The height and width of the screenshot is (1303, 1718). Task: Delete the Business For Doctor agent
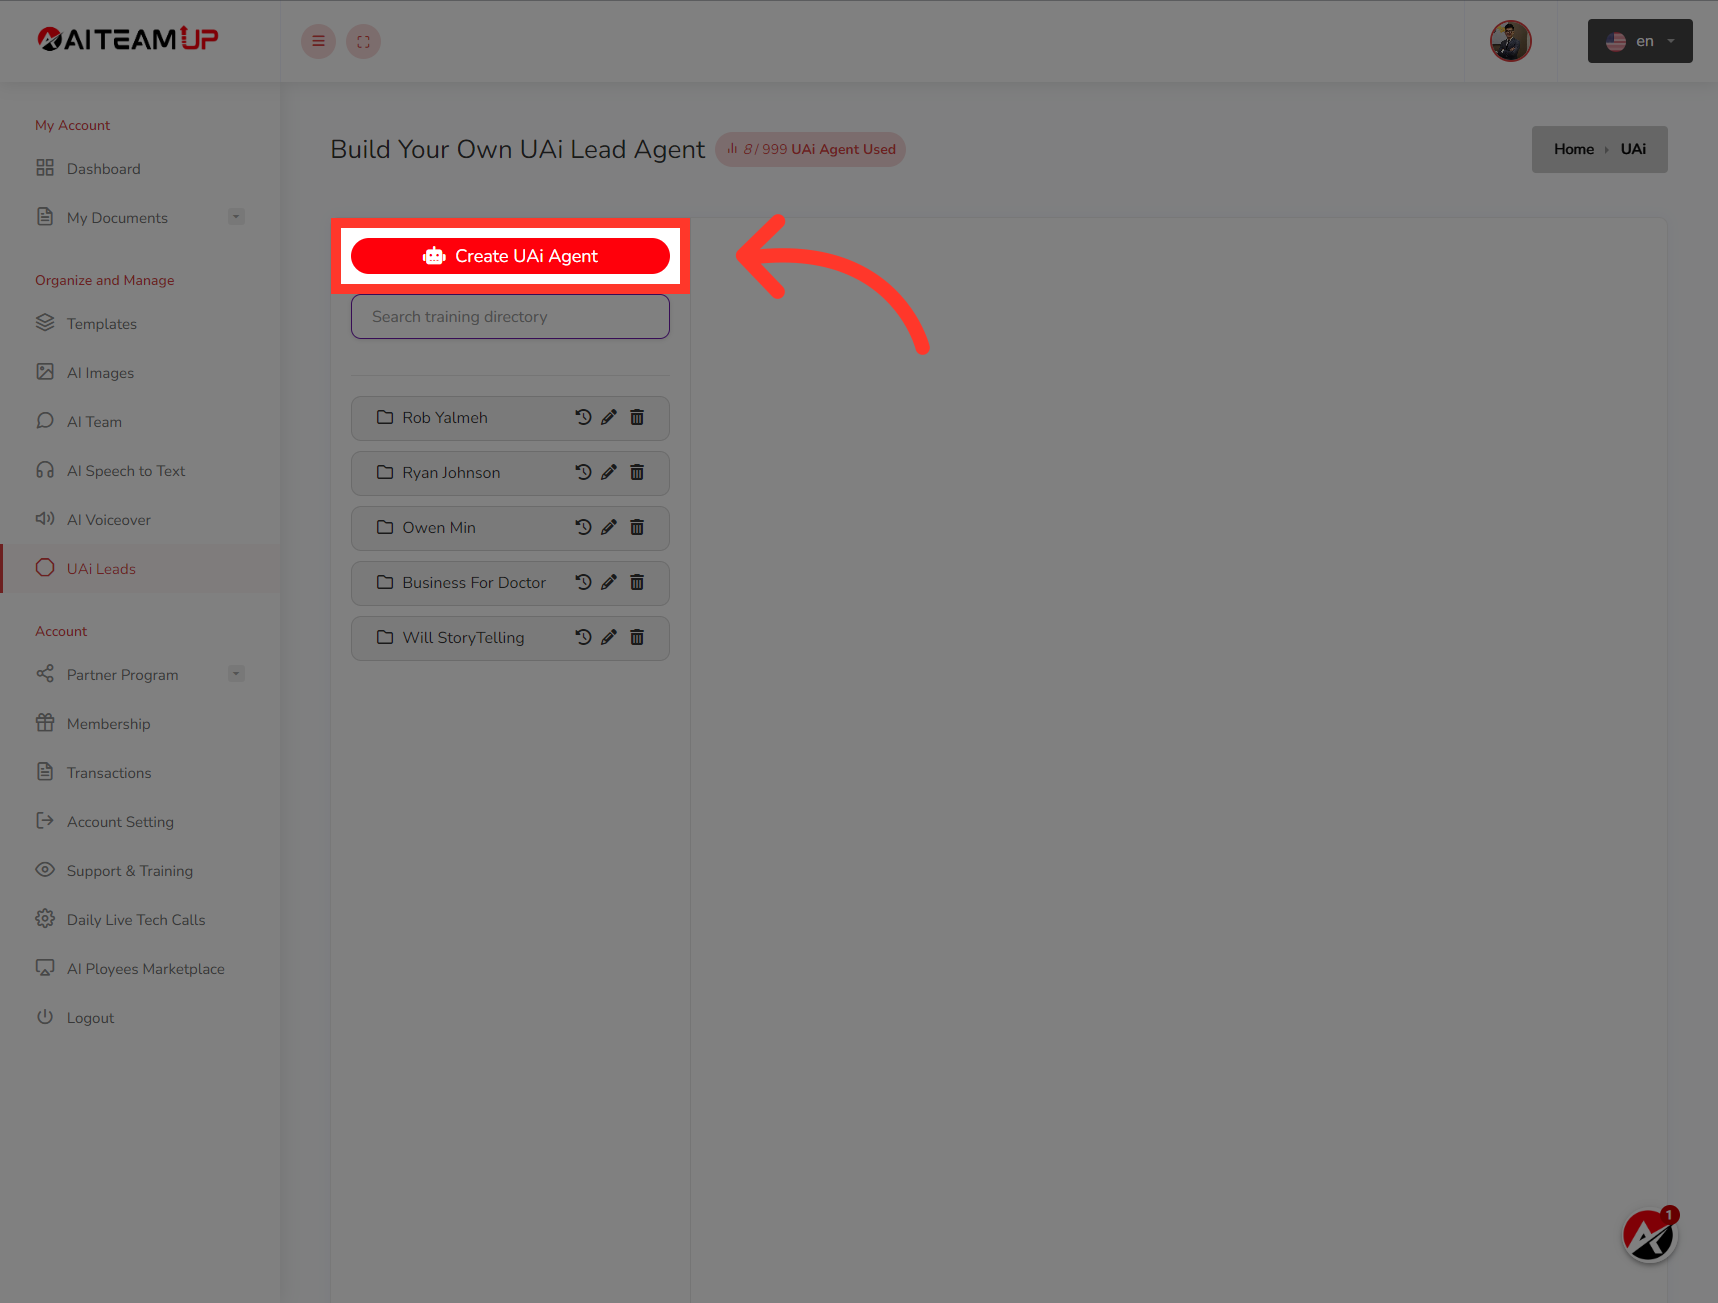click(x=637, y=582)
